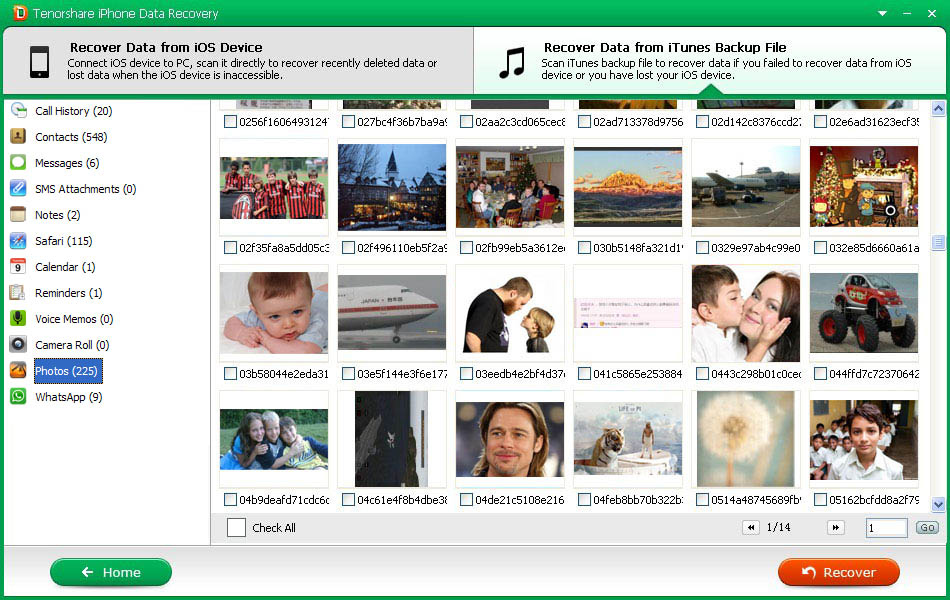
Task: Select Recover Data from iTunes Backup File tab
Action: pyautogui.click(x=710, y=61)
